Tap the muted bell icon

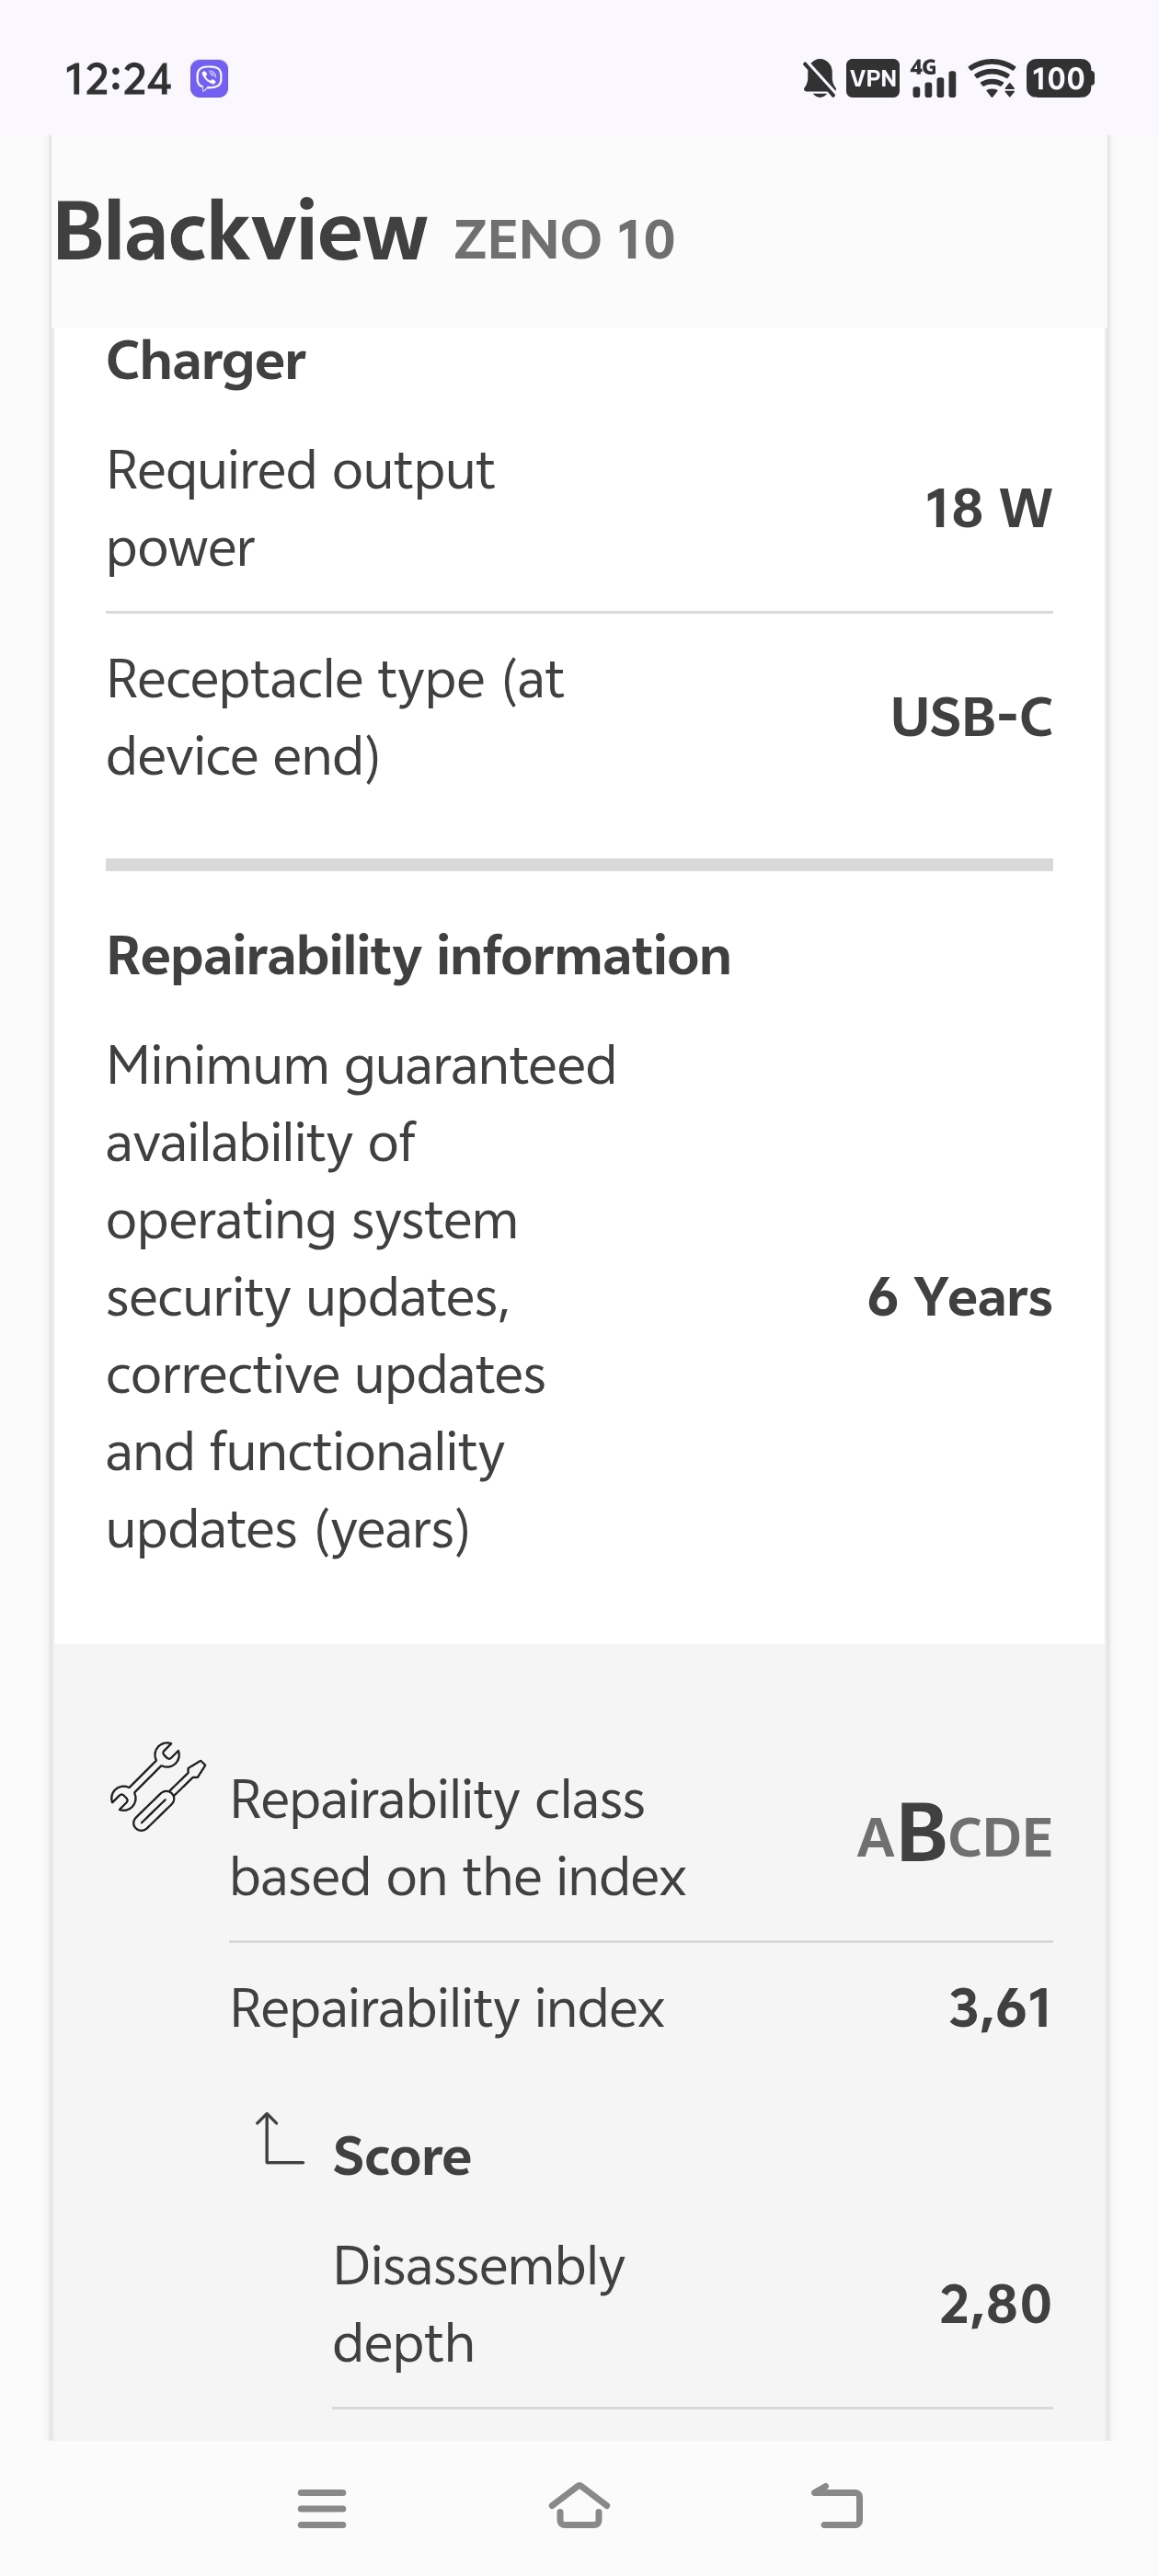(819, 78)
